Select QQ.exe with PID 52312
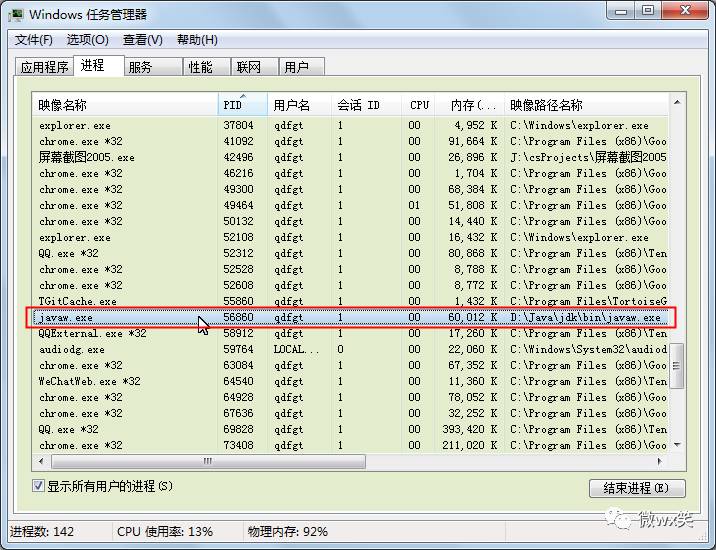Image resolution: width=716 pixels, height=550 pixels. coord(350,253)
